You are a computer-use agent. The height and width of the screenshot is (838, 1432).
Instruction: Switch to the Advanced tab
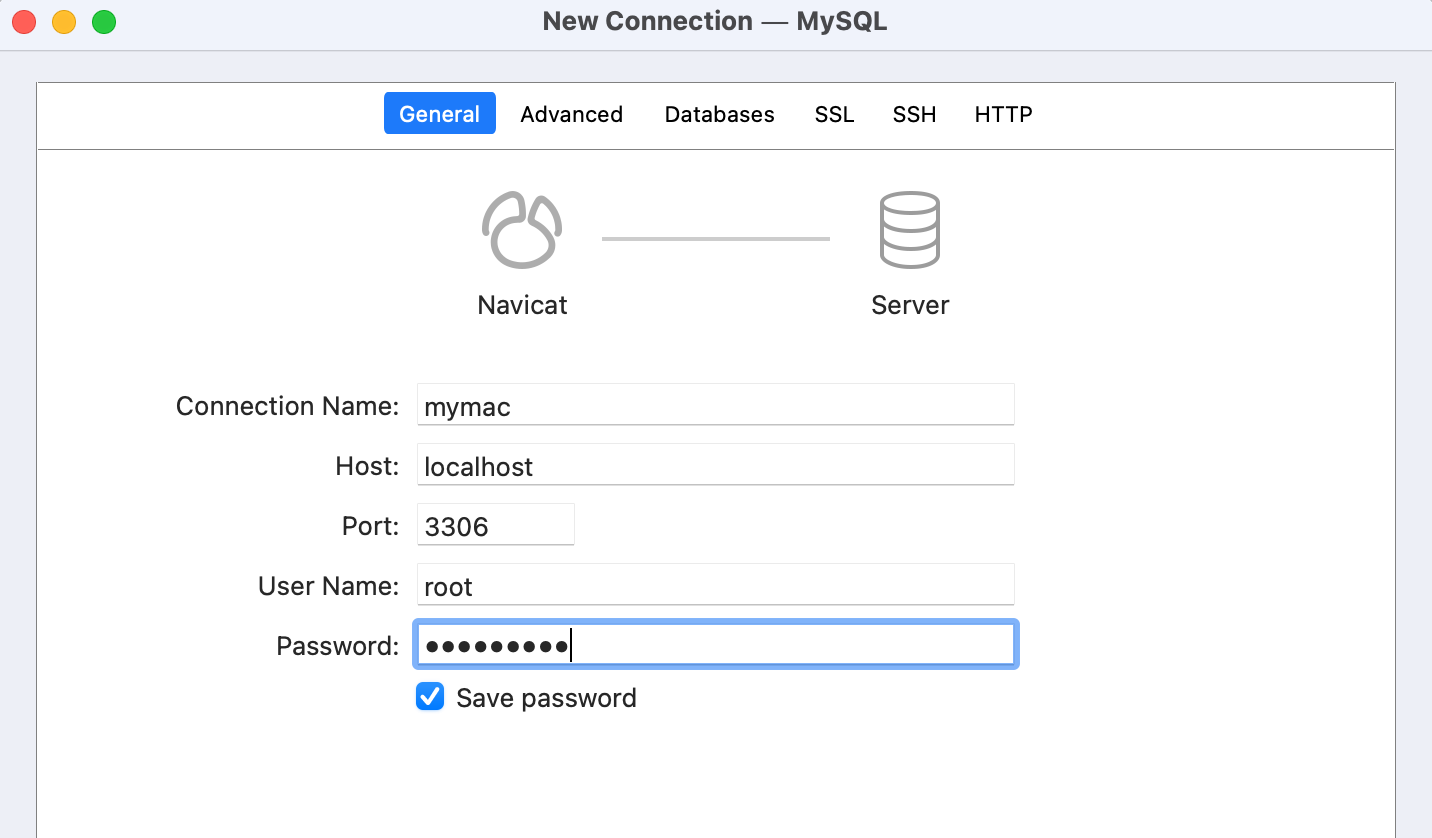pyautogui.click(x=571, y=114)
